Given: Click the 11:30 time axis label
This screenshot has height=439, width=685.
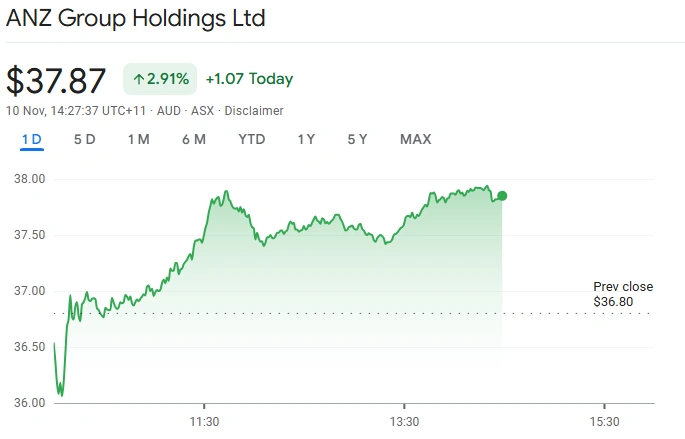Looking at the screenshot, I should [204, 421].
